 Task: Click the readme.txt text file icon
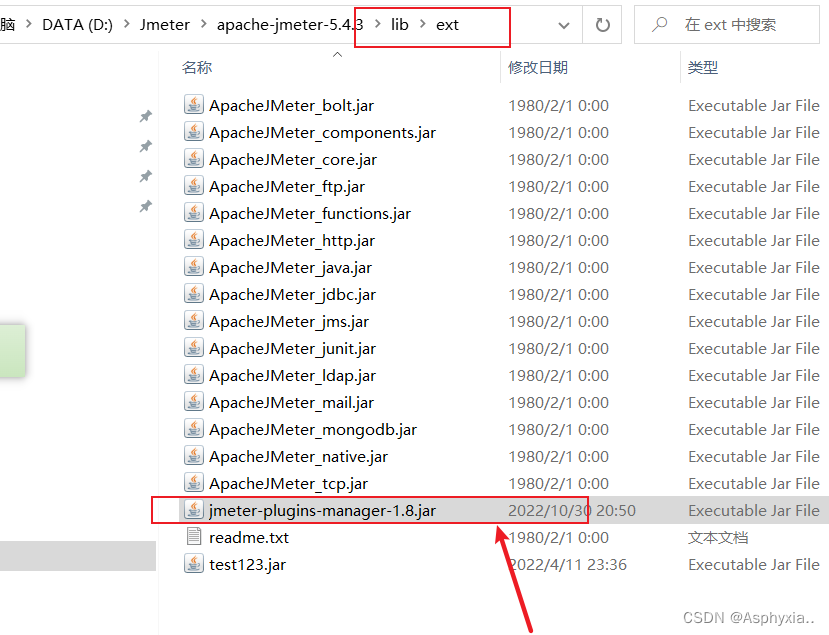[x=192, y=537]
